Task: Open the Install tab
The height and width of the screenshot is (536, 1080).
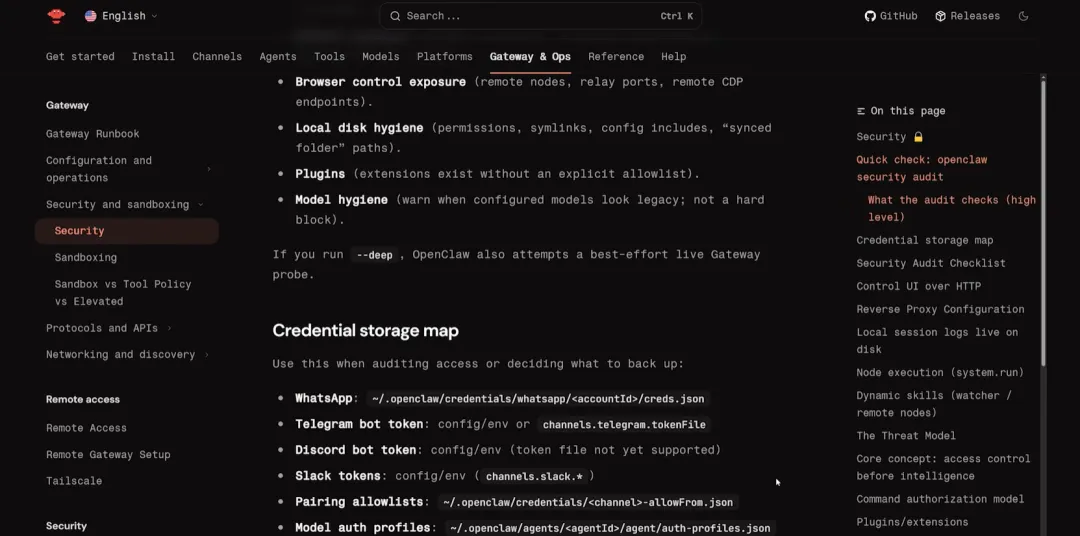Action: [153, 56]
